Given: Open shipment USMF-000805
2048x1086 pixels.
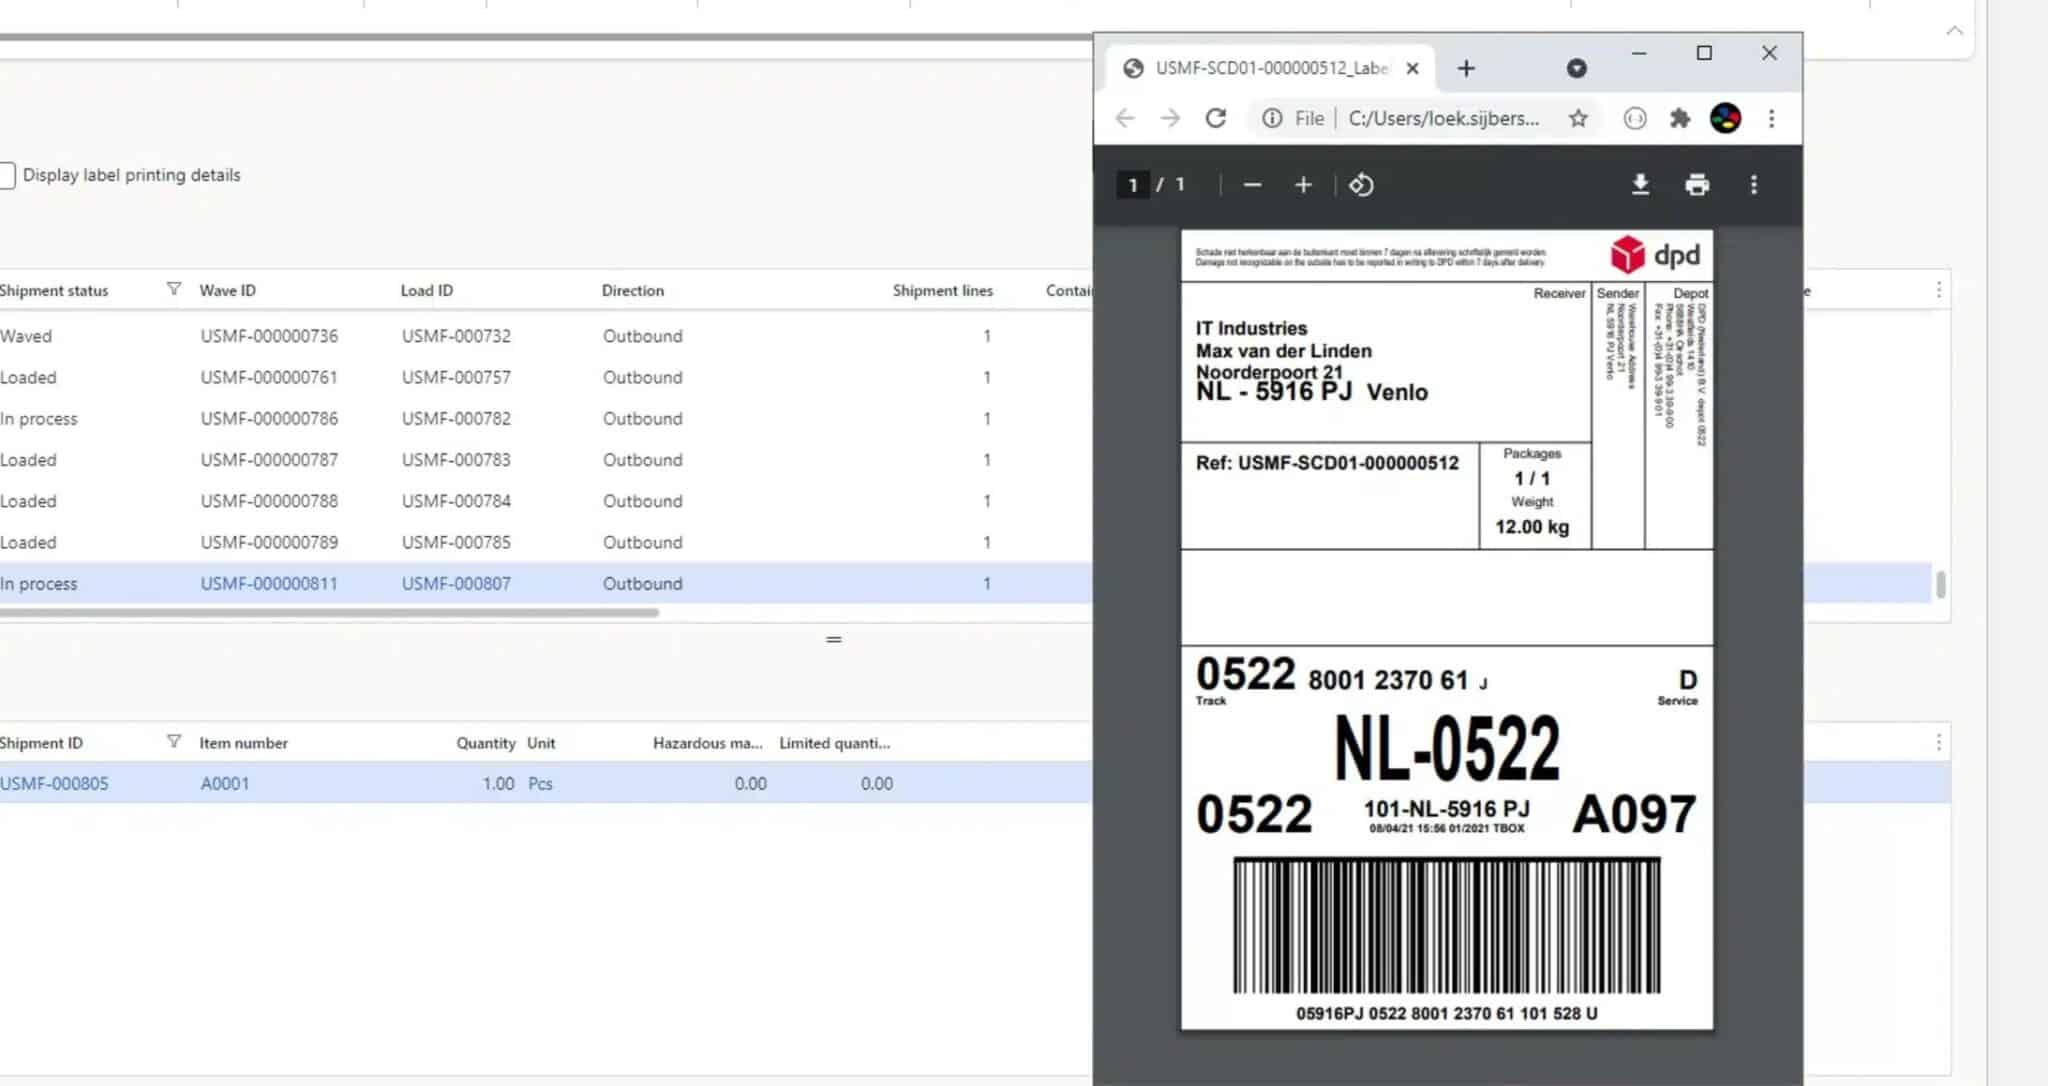Looking at the screenshot, I should click(x=54, y=783).
